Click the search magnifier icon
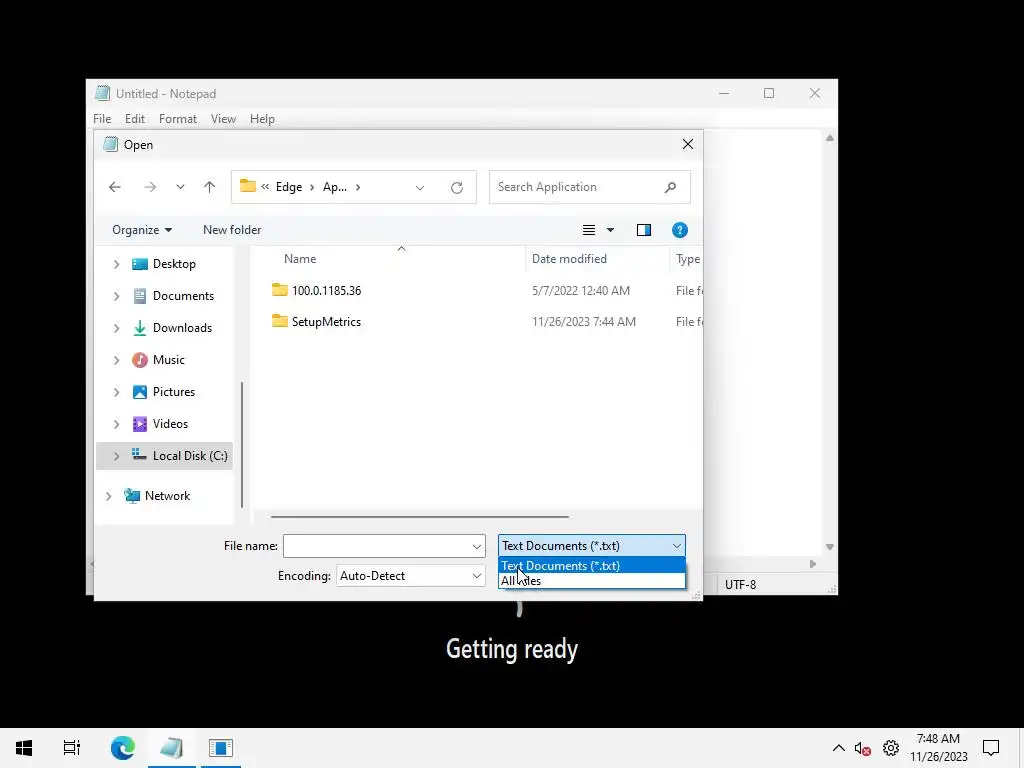This screenshot has height=768, width=1024. [x=670, y=187]
